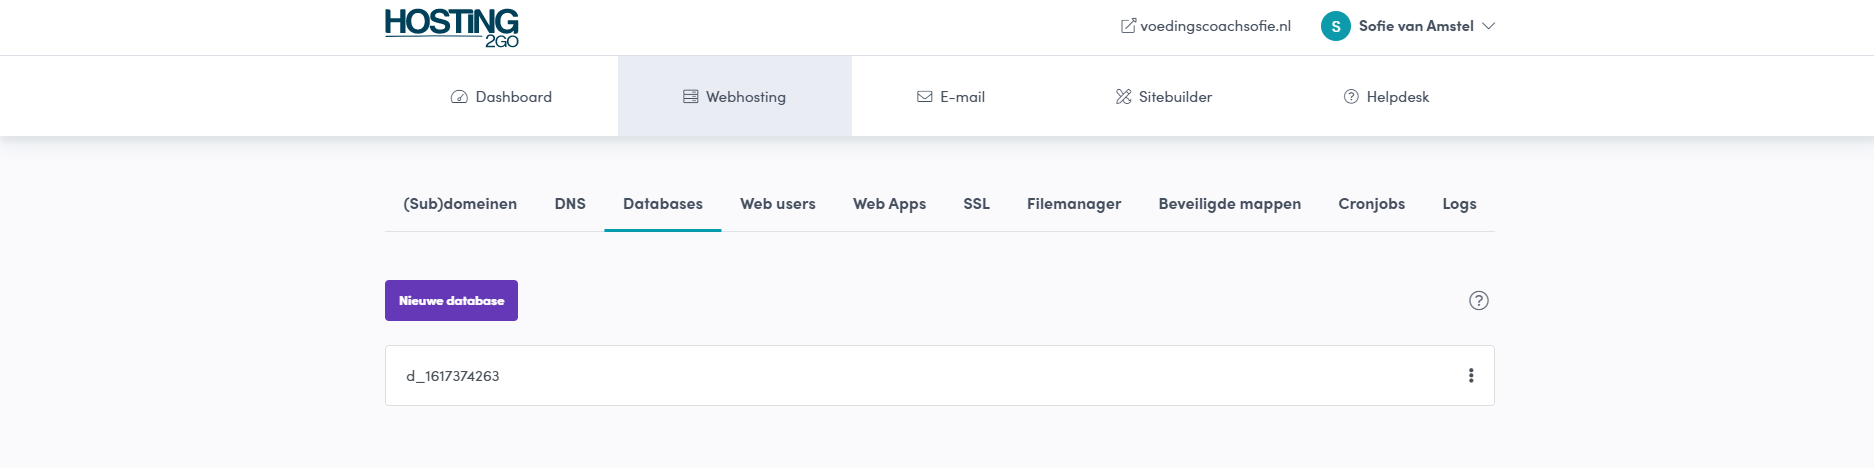
Task: Switch to the DNS tab
Action: 570,204
